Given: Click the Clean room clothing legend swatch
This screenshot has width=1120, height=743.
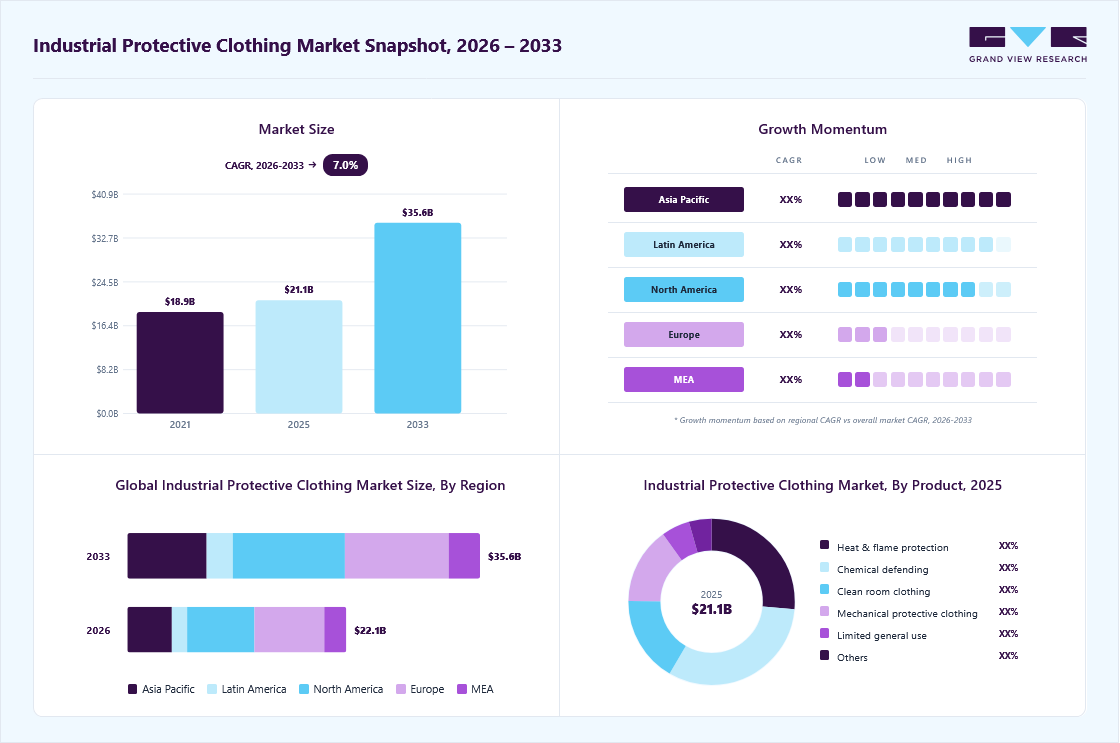Looking at the screenshot, I should point(824,589).
